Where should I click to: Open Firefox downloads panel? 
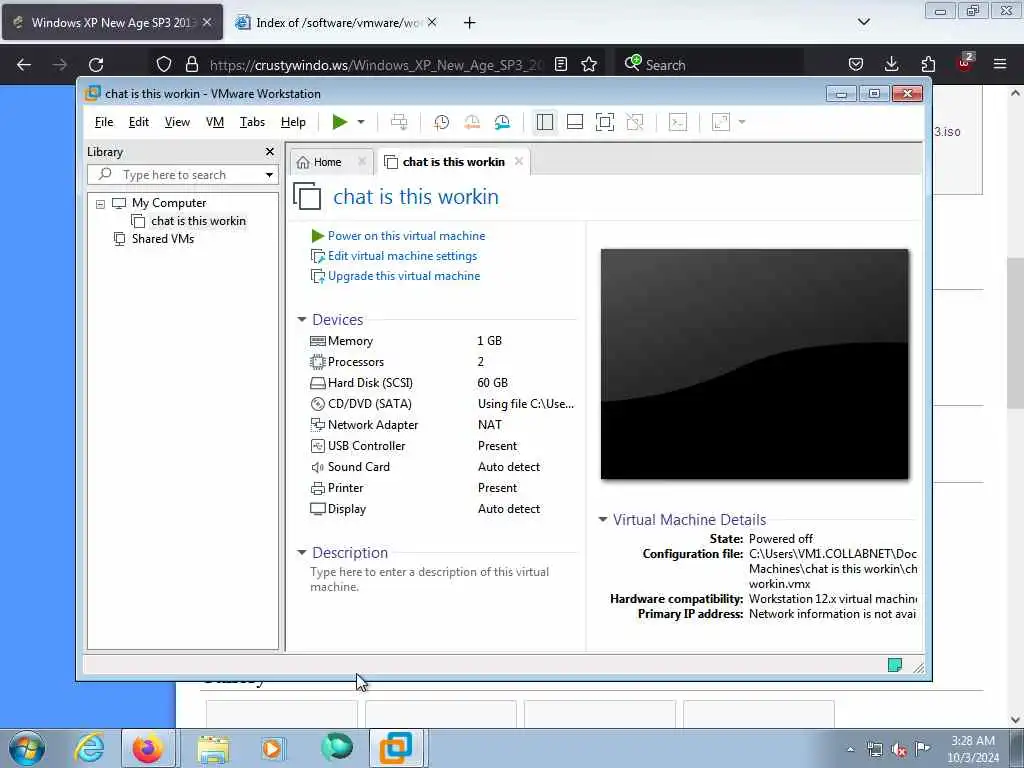pyautogui.click(x=891, y=64)
